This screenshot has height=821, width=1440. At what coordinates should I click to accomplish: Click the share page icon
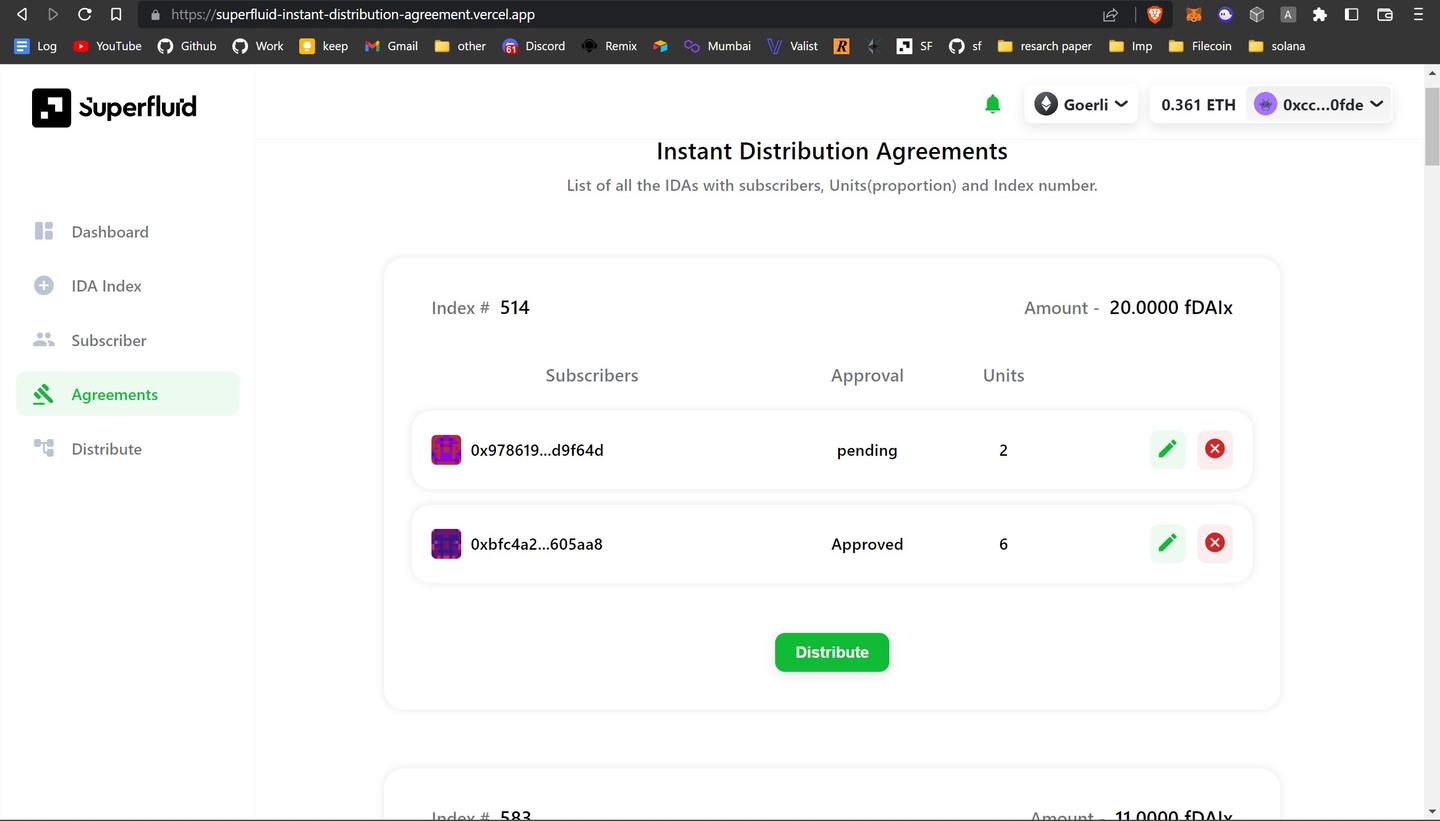[1110, 14]
